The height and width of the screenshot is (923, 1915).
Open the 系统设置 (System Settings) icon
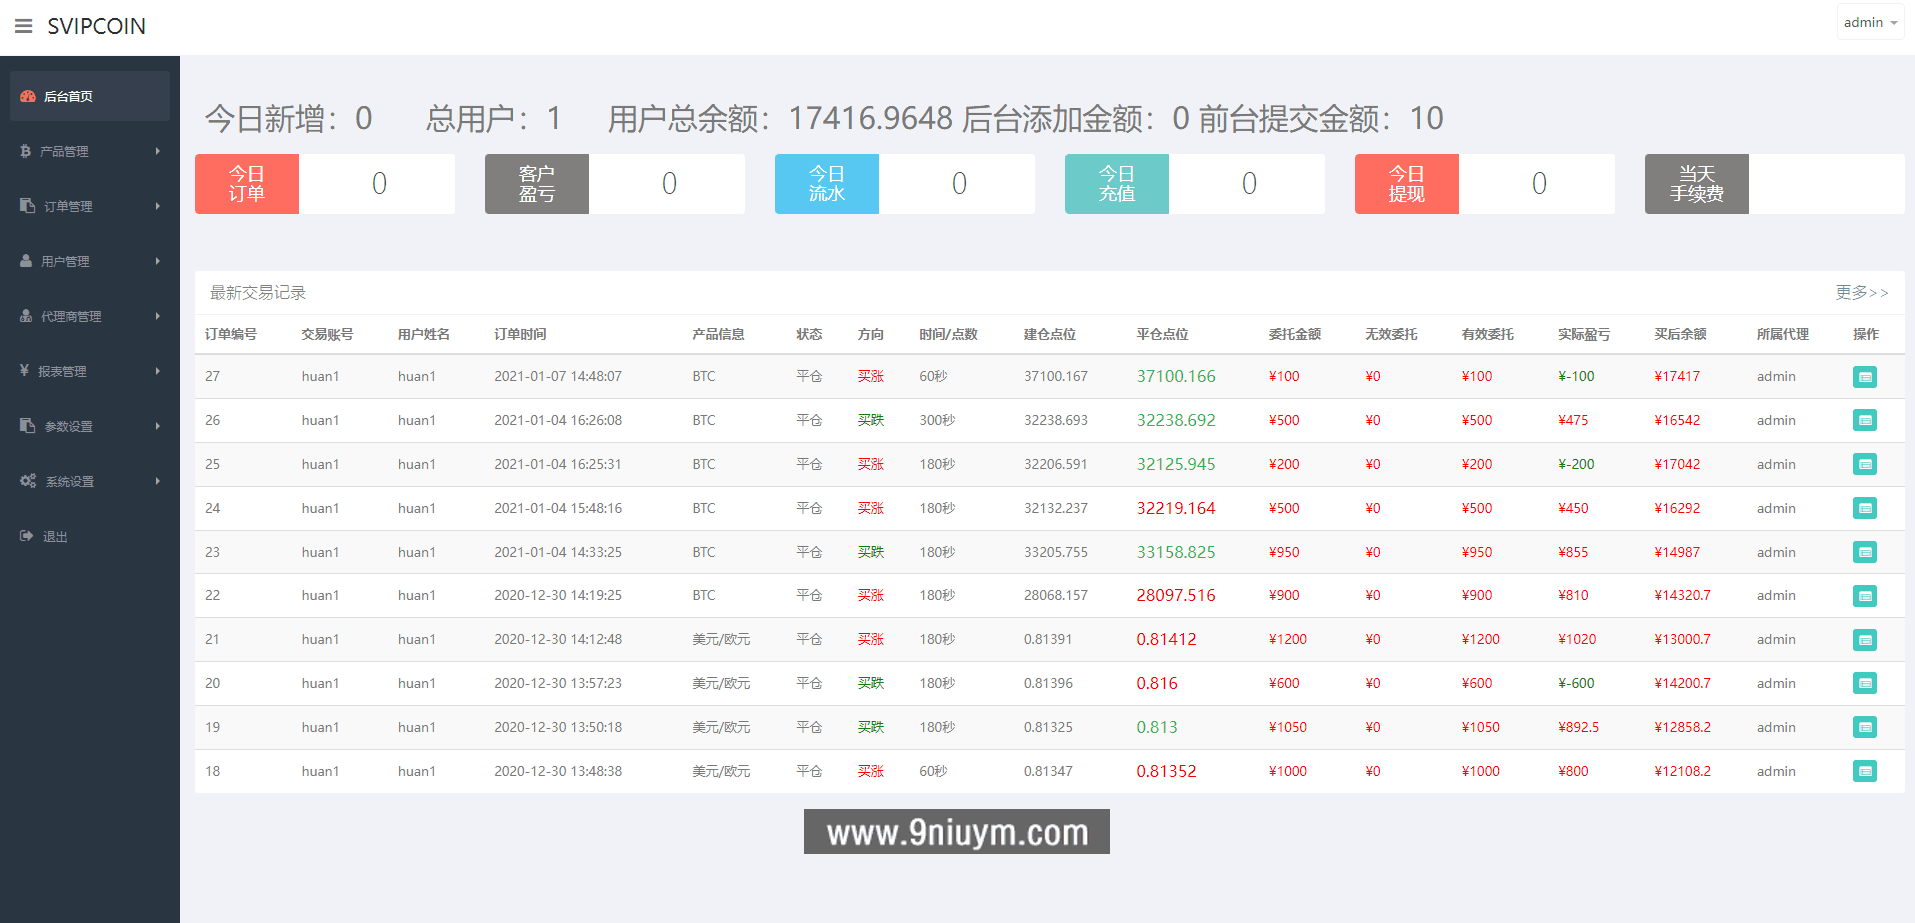(27, 481)
